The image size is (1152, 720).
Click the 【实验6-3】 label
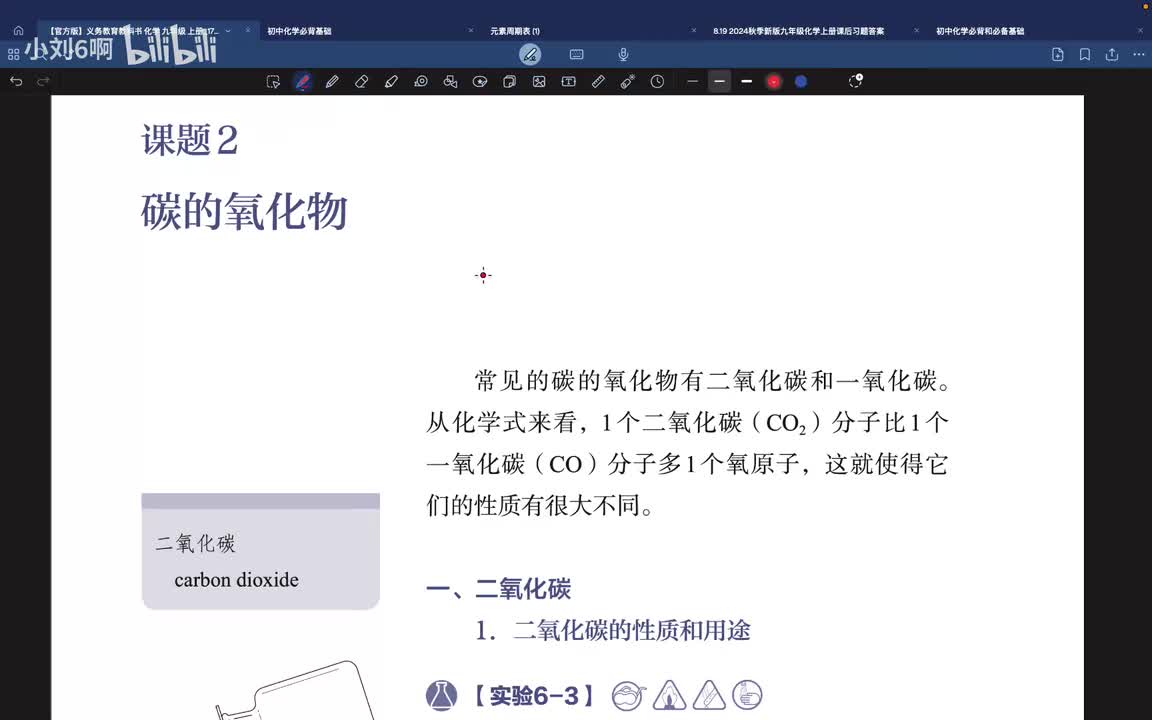(533, 696)
